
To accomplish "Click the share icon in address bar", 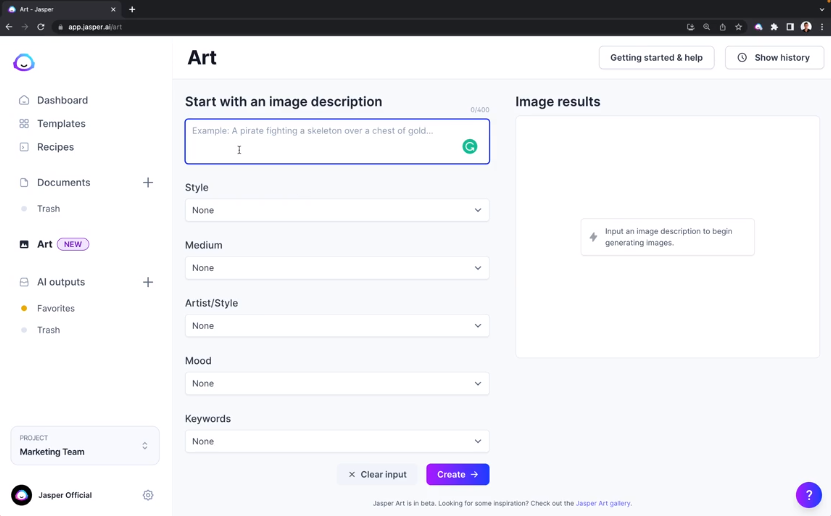I will [x=722, y=27].
